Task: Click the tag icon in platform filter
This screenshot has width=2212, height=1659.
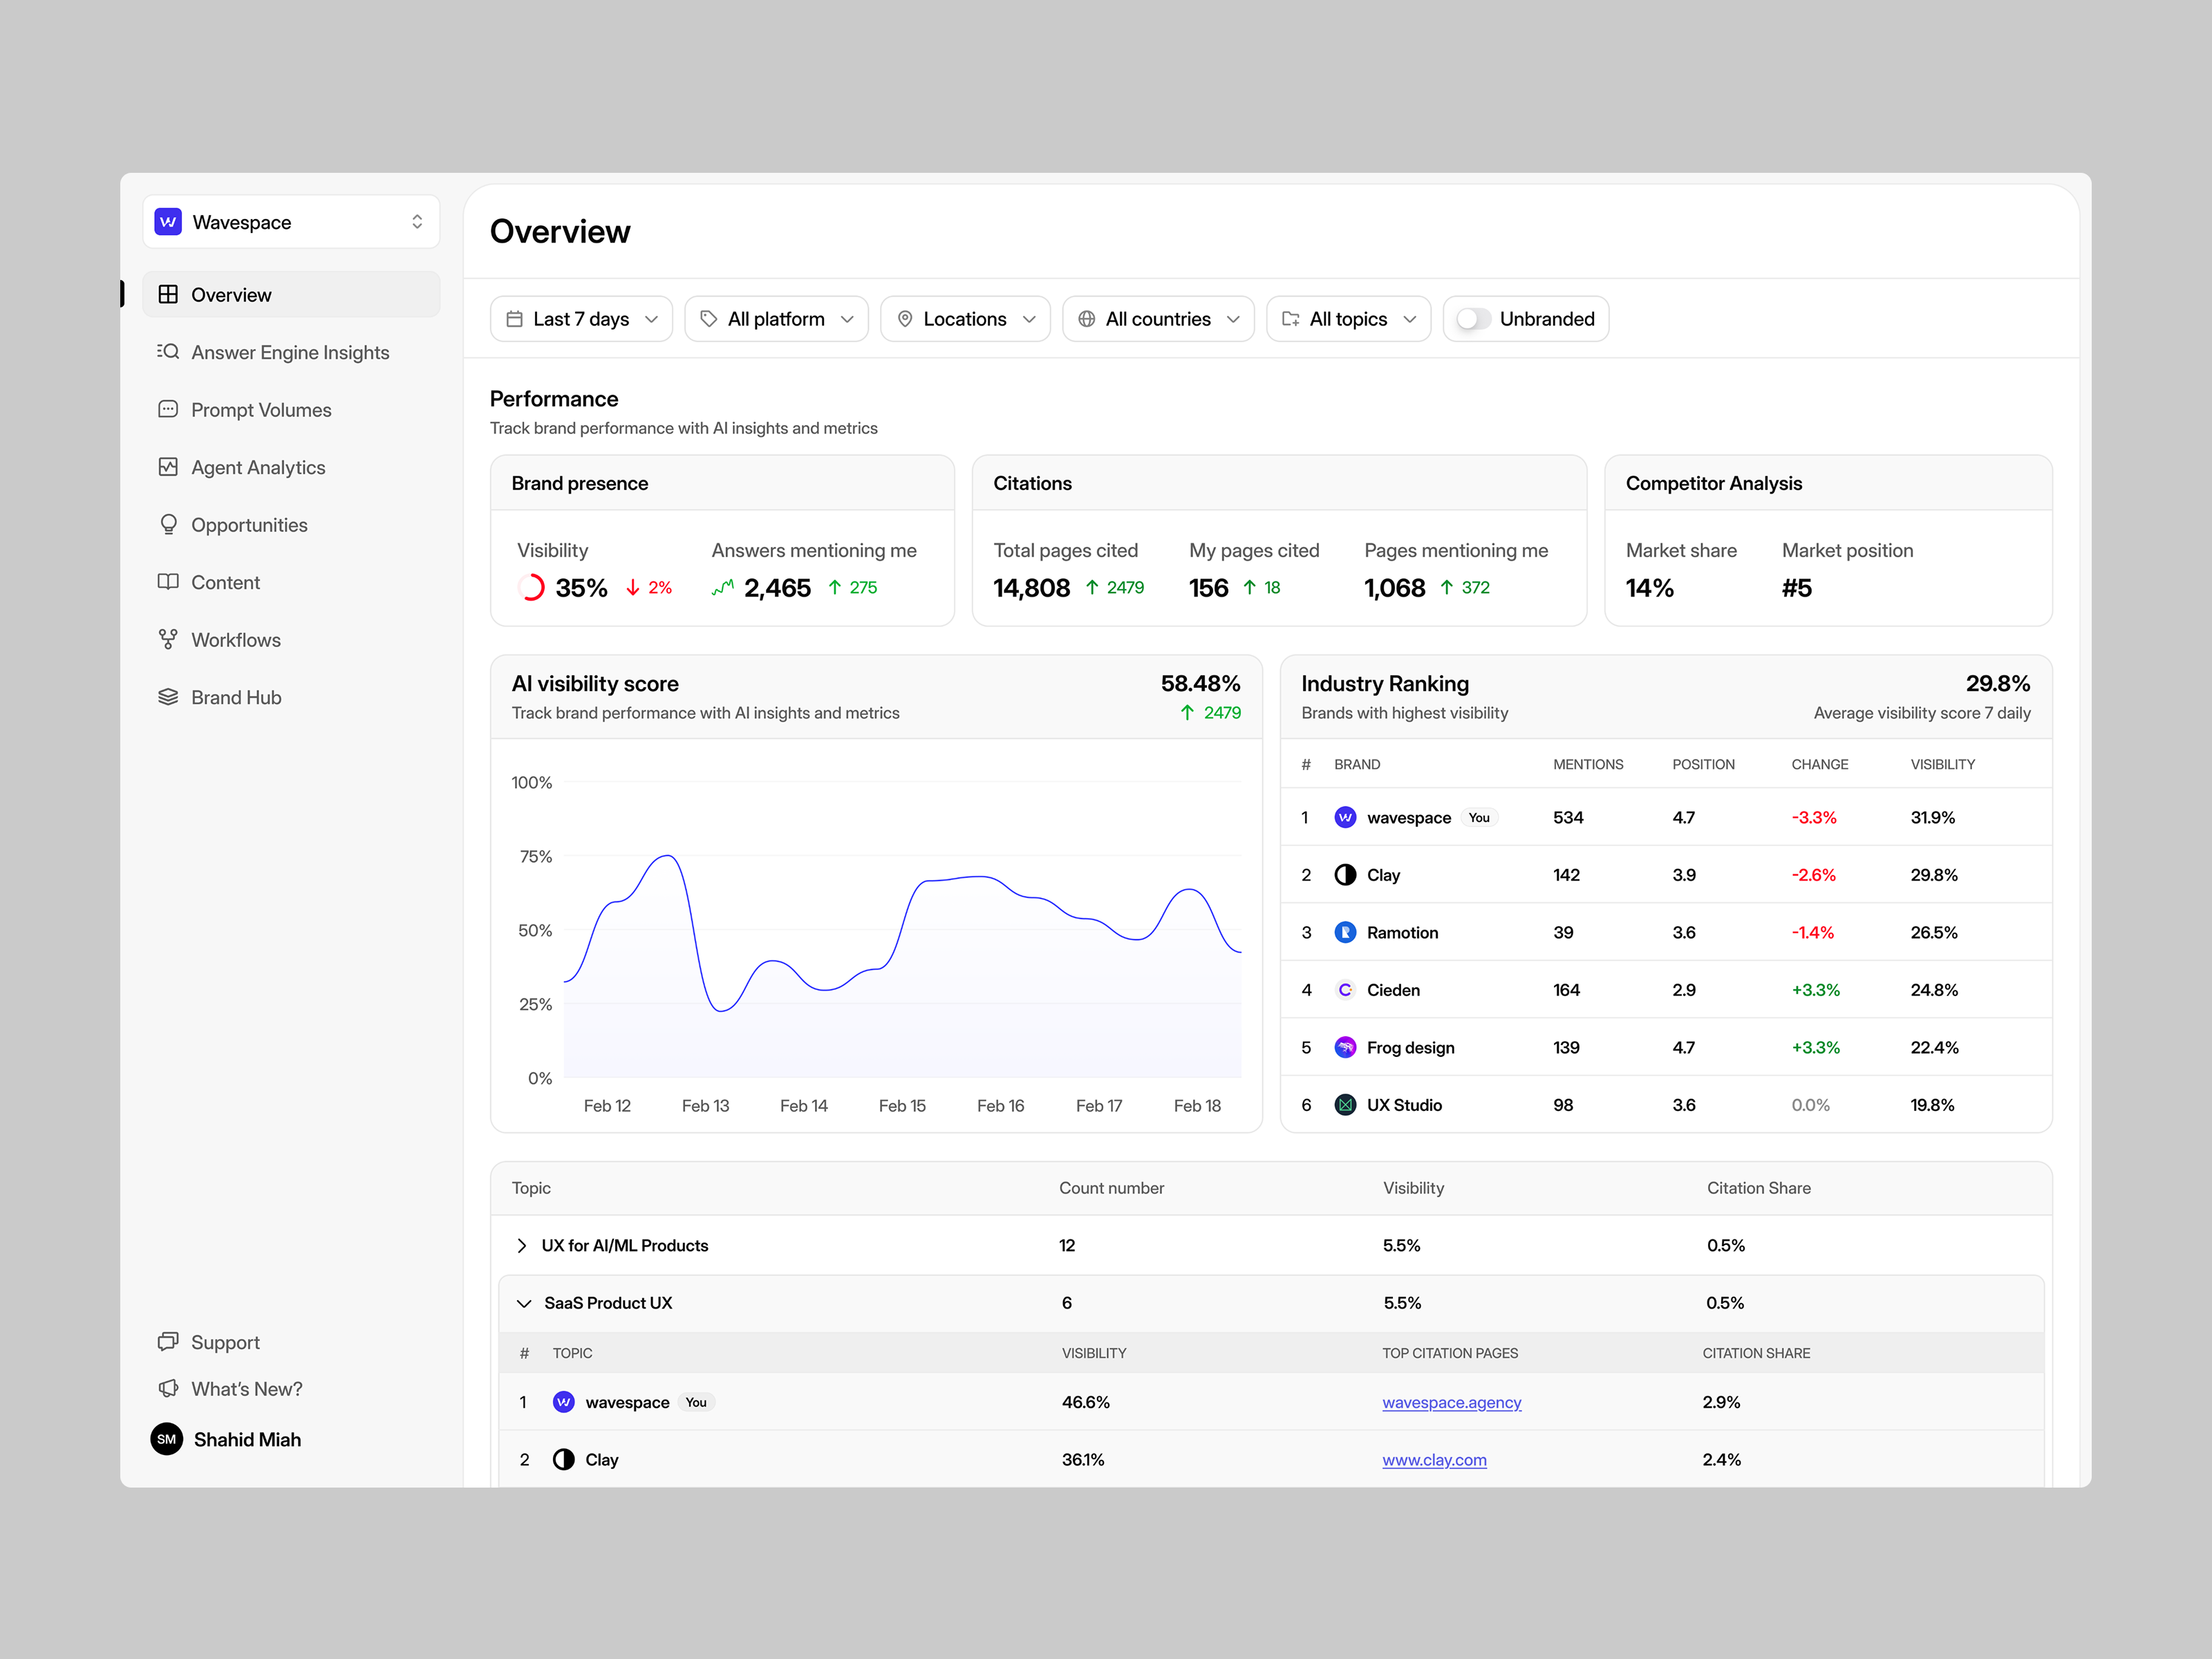Action: tap(709, 319)
